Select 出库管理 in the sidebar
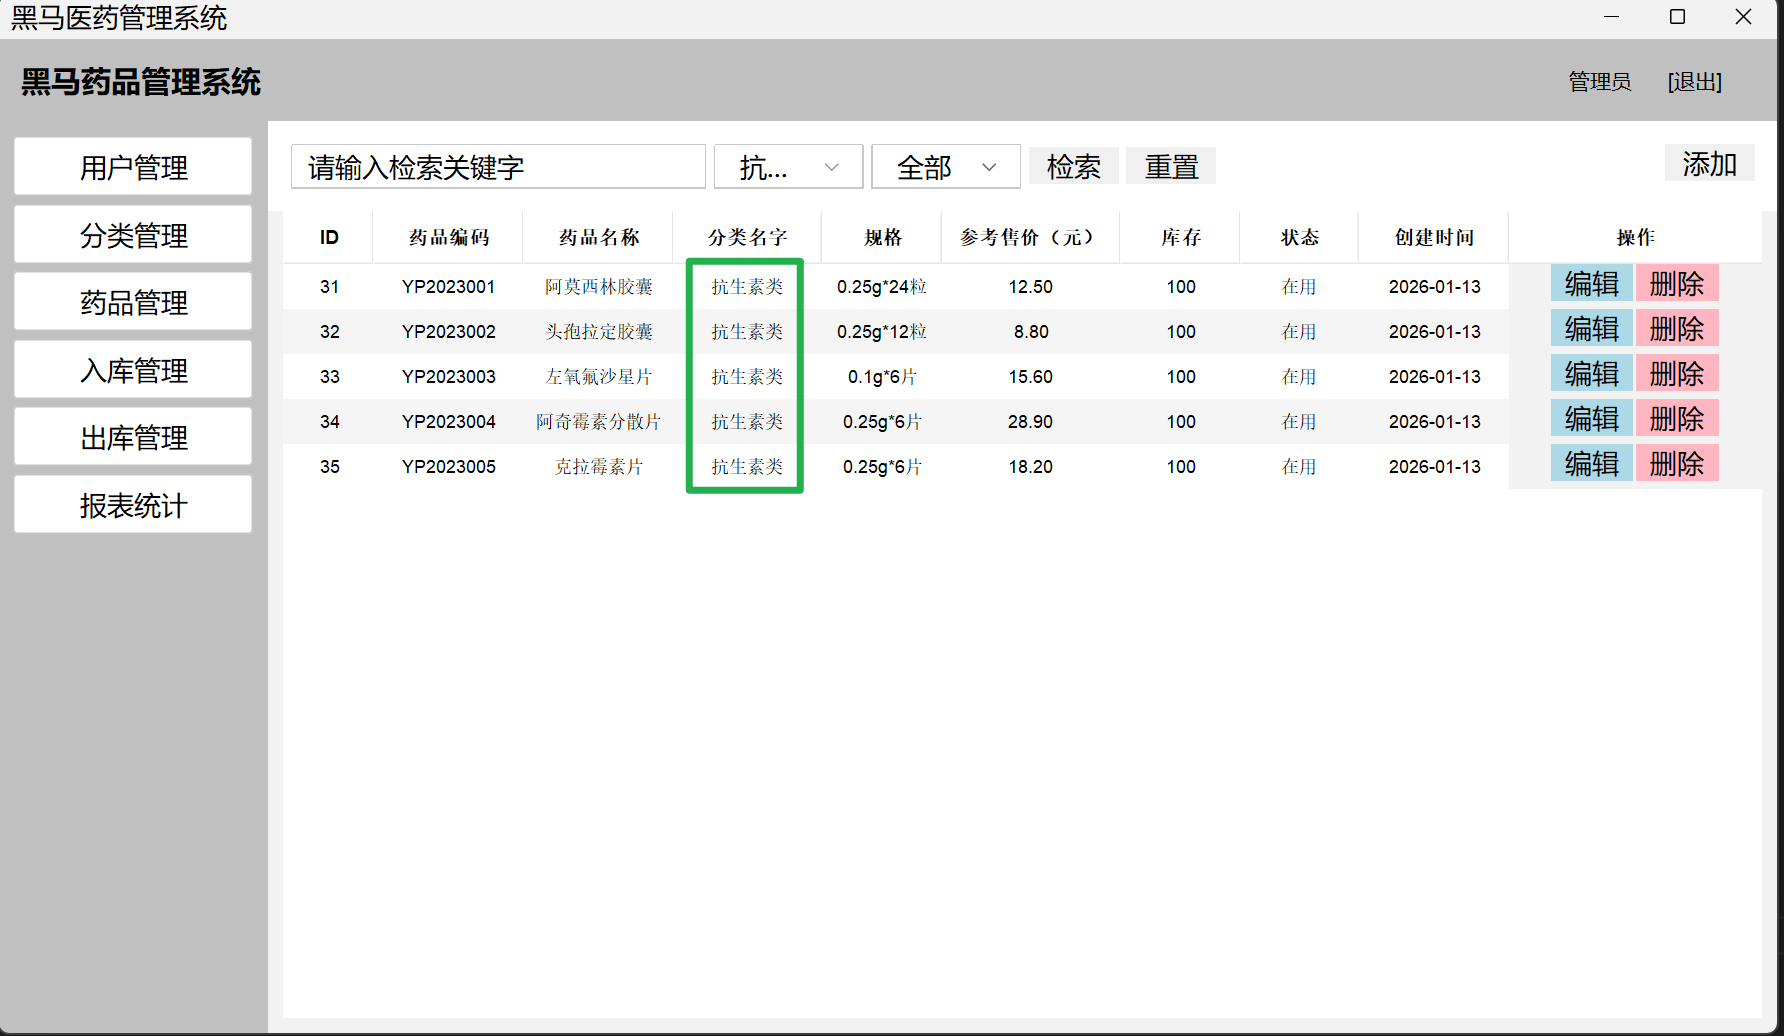Viewport: 1784px width, 1036px height. 133,437
